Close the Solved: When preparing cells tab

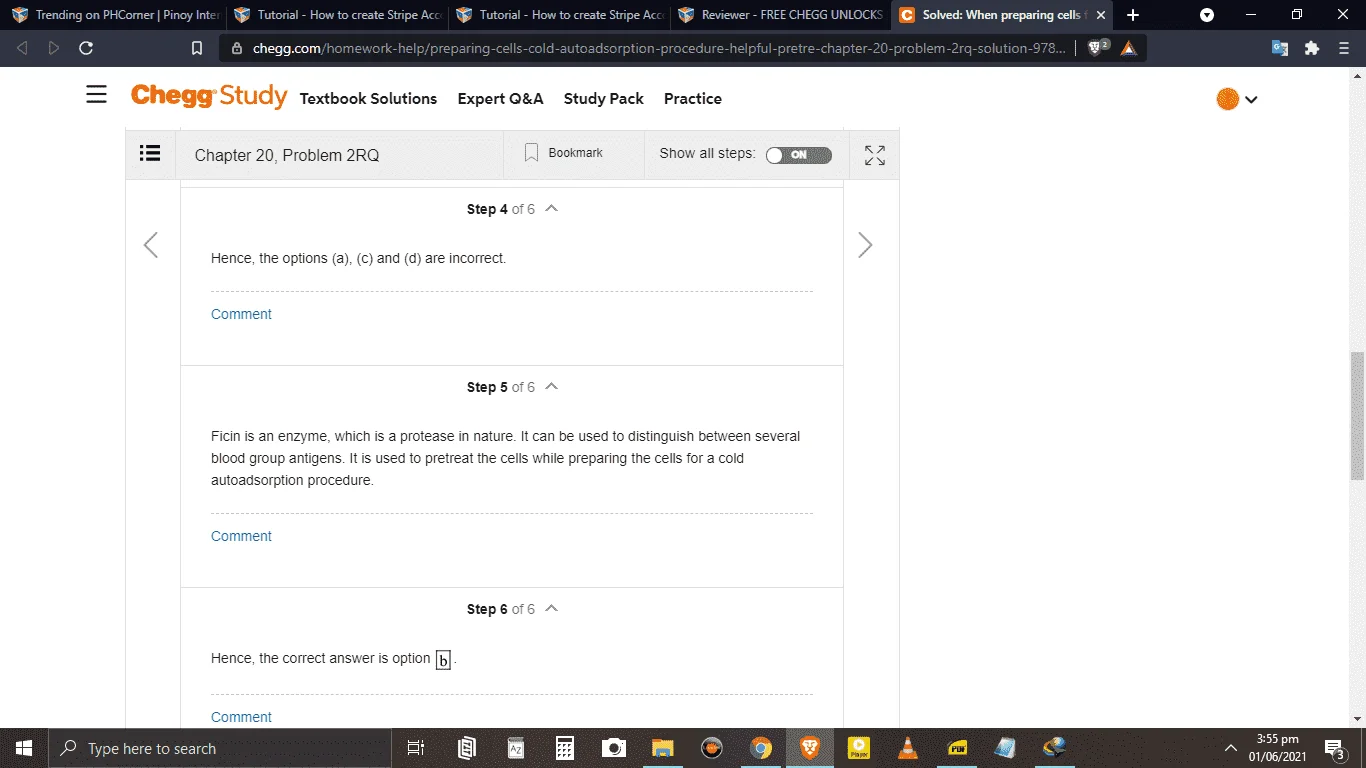click(x=1101, y=15)
